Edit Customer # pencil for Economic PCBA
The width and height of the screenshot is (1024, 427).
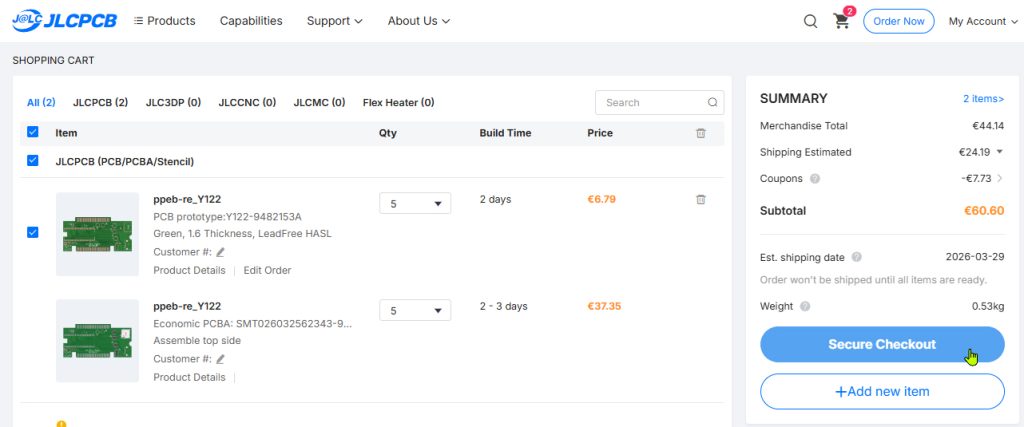[x=220, y=359]
